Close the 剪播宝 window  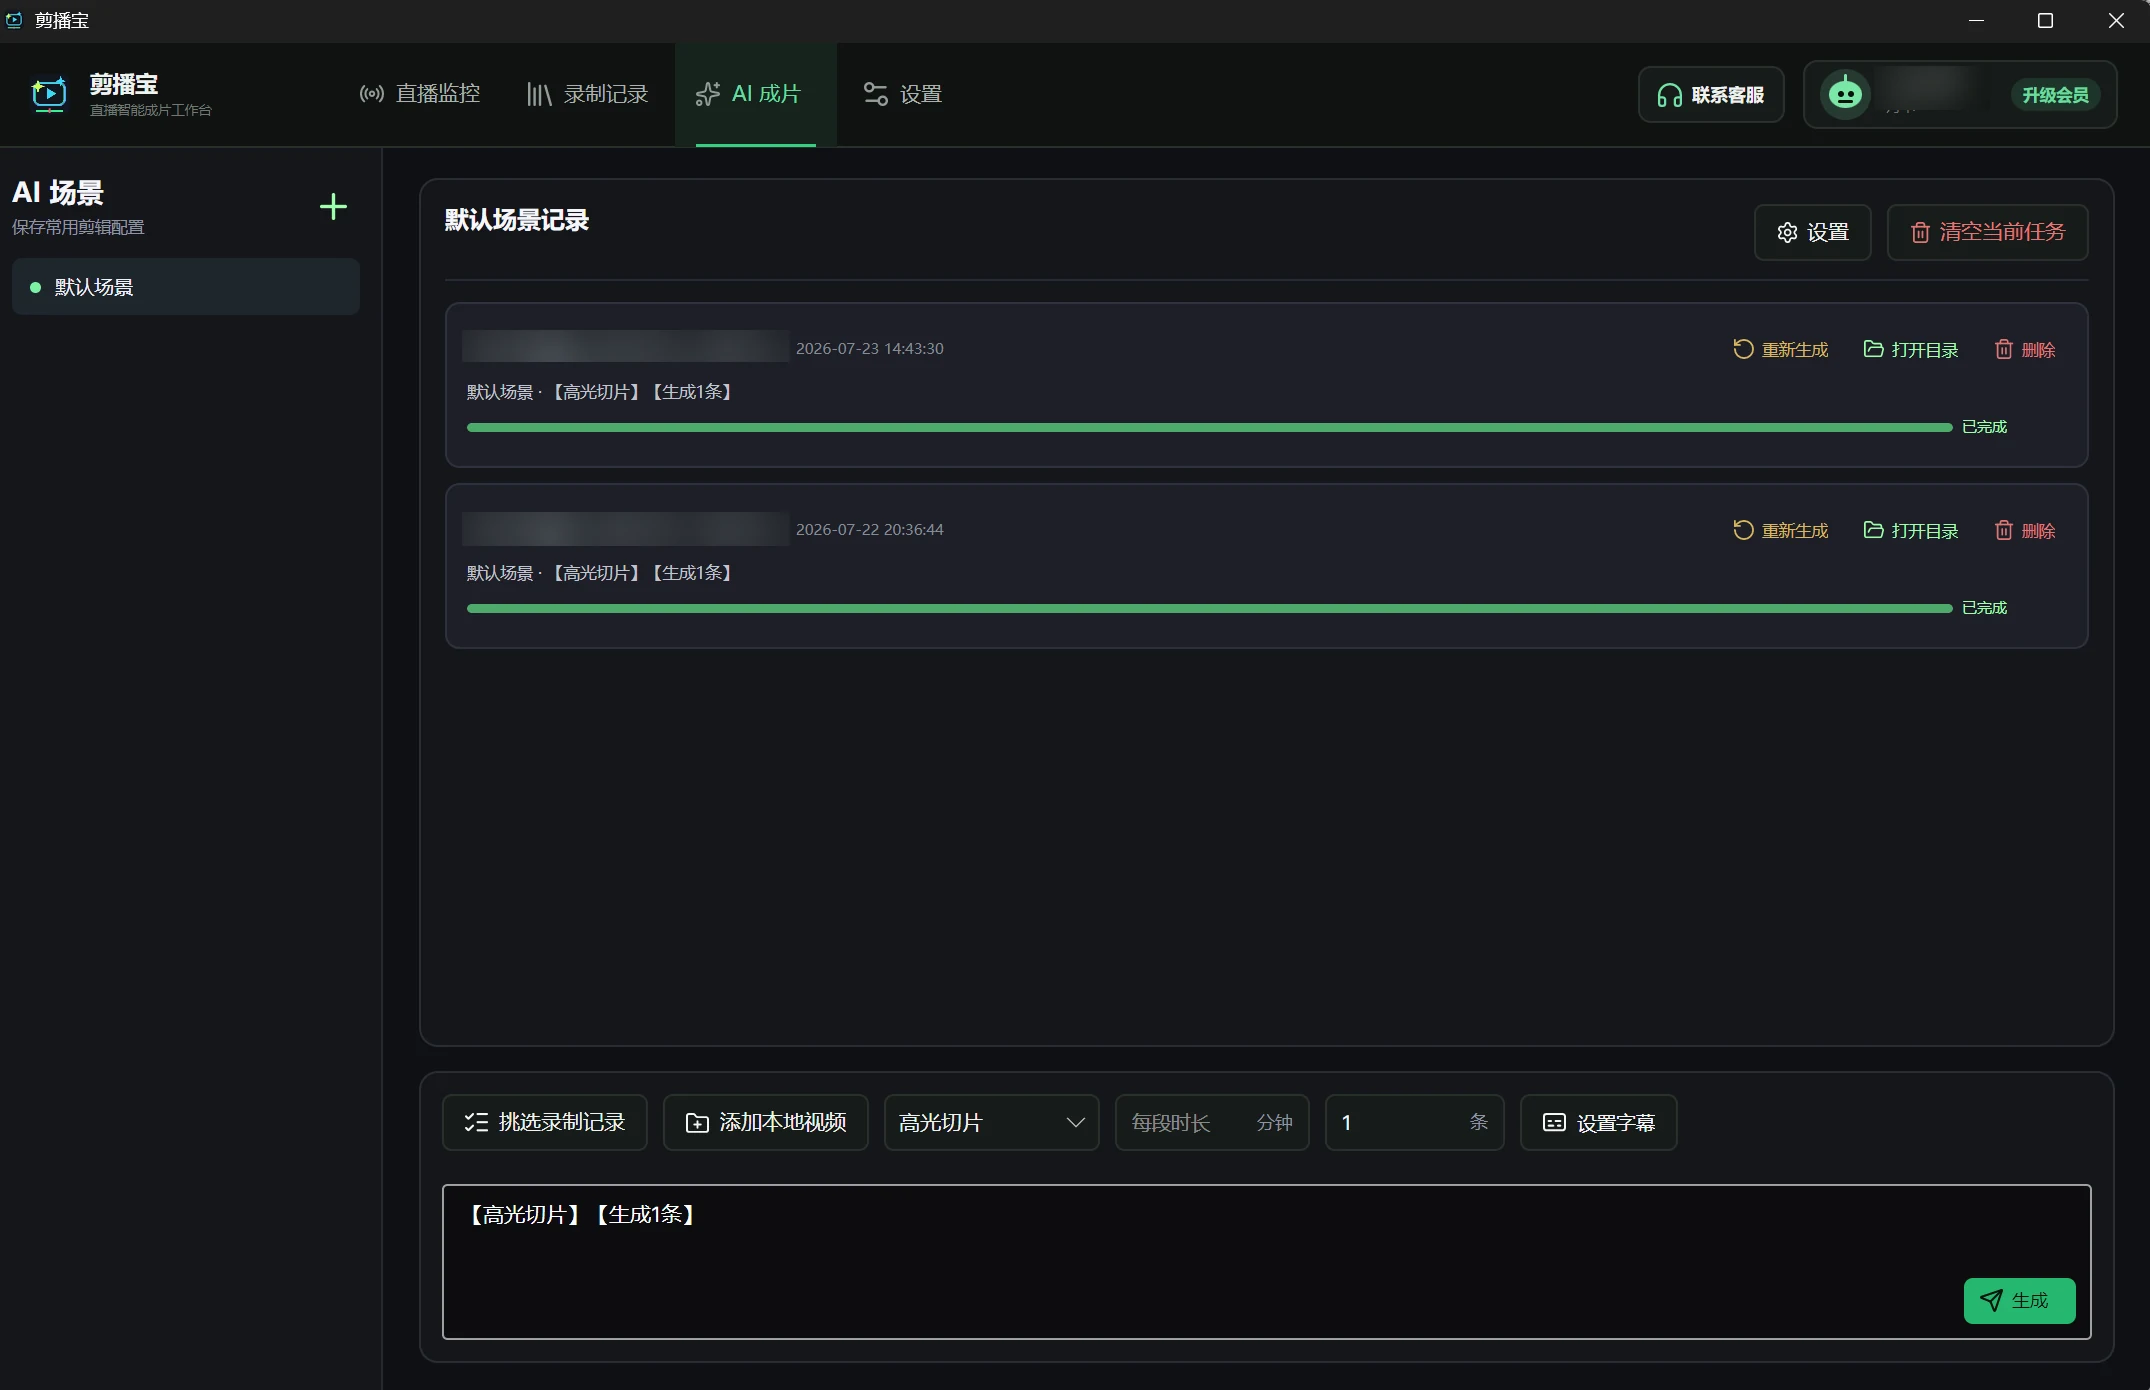pos(2116,20)
